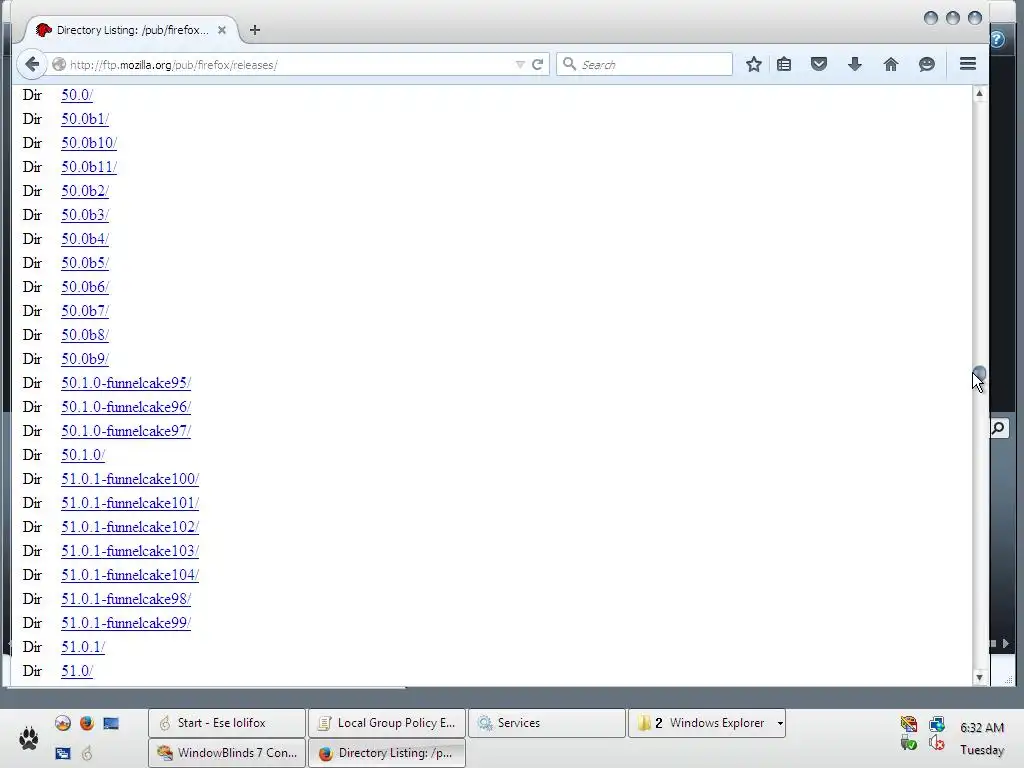Image resolution: width=1024 pixels, height=768 pixels.
Task: Reload the page with the refresh icon
Action: coord(537,64)
